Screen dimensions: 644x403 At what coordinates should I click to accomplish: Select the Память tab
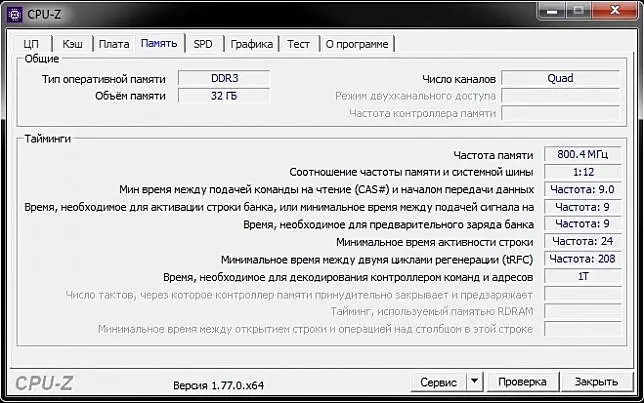point(159,43)
